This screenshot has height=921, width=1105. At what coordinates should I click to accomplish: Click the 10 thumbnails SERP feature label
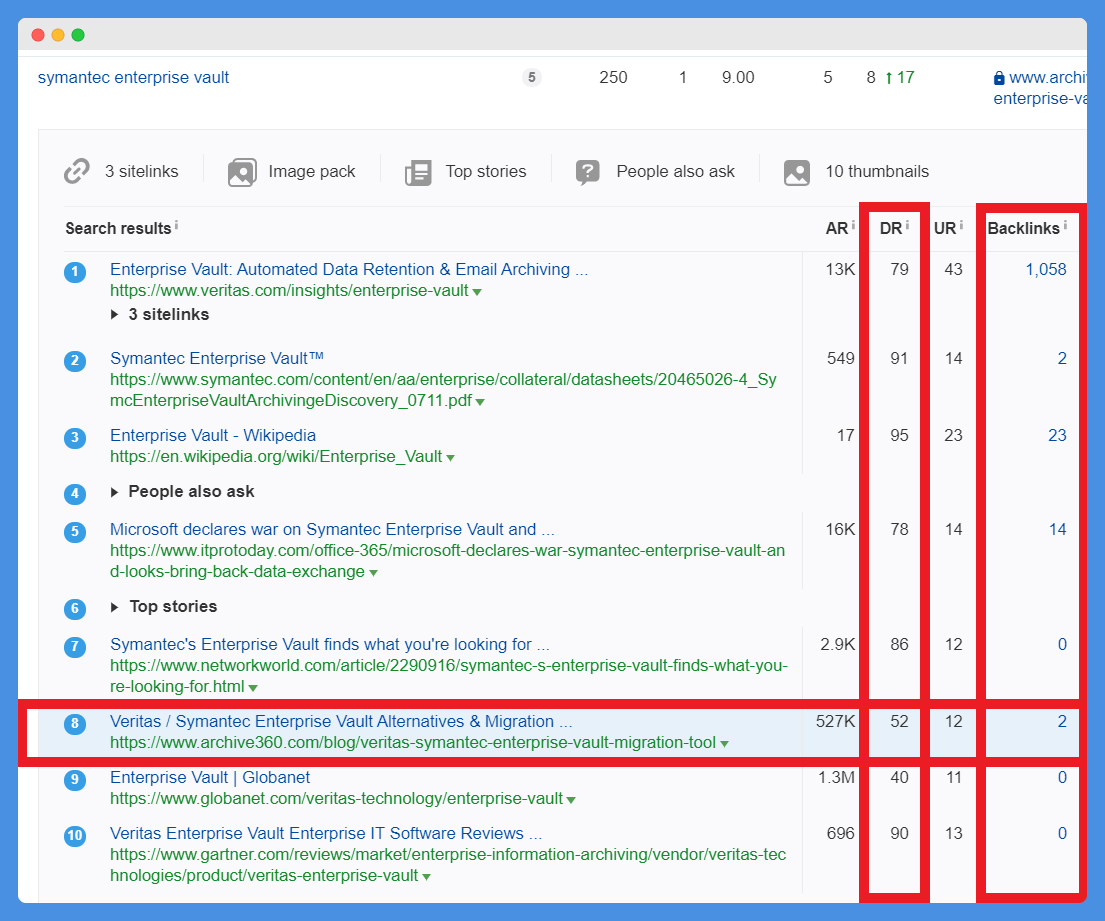pyautogui.click(x=877, y=171)
